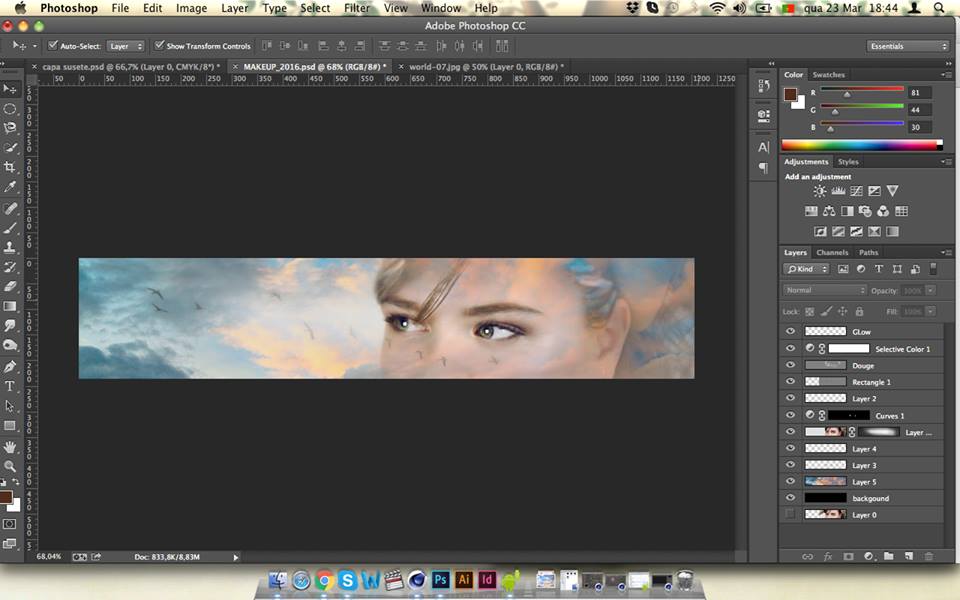Open the Normal blend mode dropdown
Viewport: 960px width, 600px height.
coord(826,290)
